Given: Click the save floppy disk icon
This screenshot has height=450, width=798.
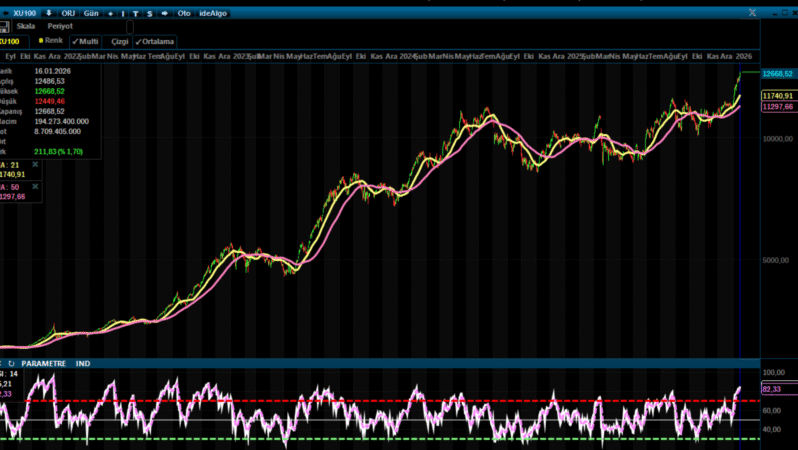Looking at the screenshot, I should [5, 26].
